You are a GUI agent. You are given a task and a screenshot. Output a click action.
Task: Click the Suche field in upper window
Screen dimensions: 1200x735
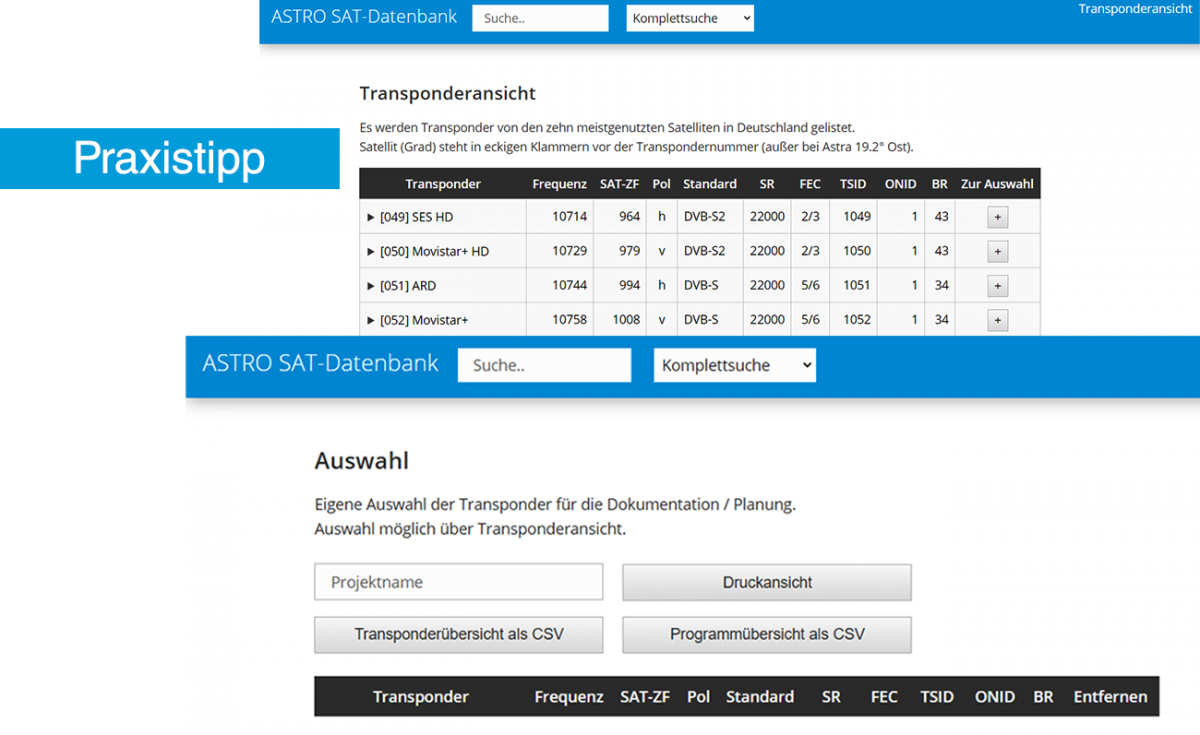click(x=540, y=18)
